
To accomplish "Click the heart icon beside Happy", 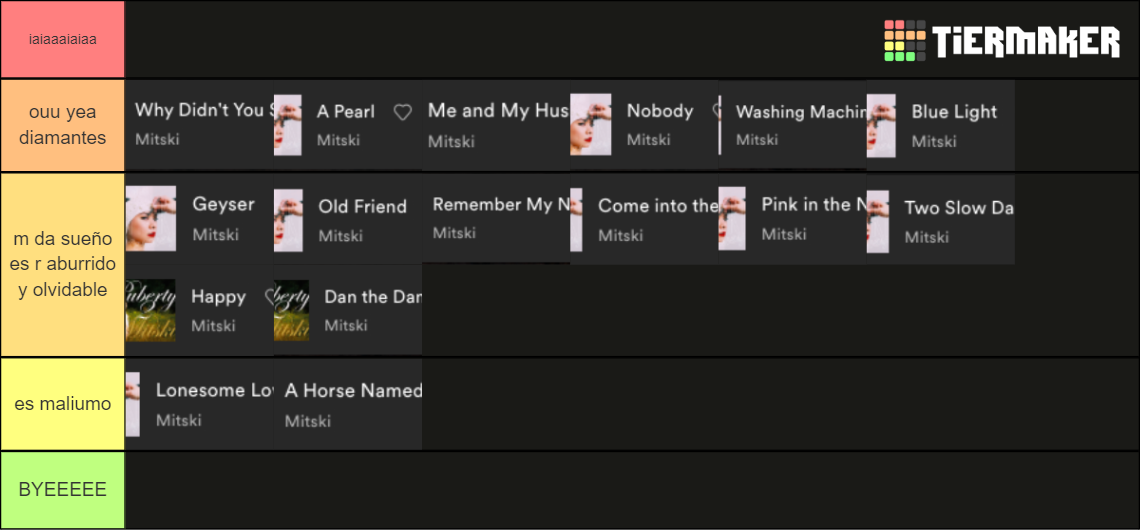I will pos(271,297).
